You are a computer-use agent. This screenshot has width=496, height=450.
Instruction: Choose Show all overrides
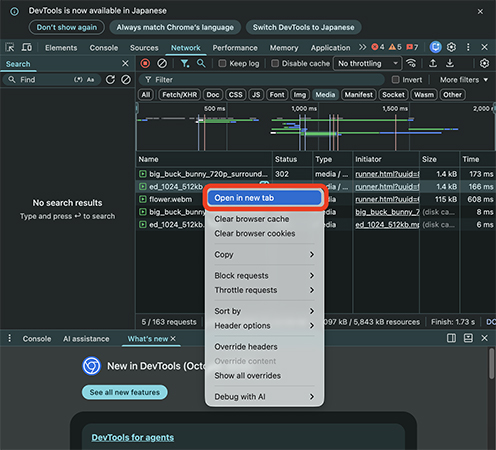264,376
